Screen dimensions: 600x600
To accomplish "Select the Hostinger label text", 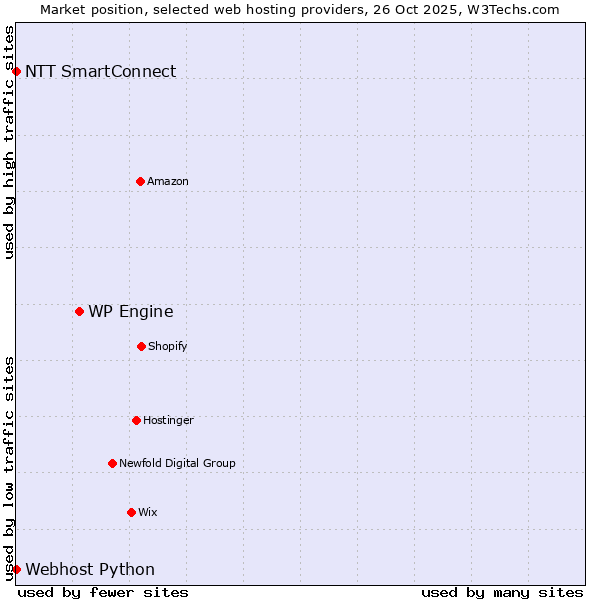I will [168, 420].
